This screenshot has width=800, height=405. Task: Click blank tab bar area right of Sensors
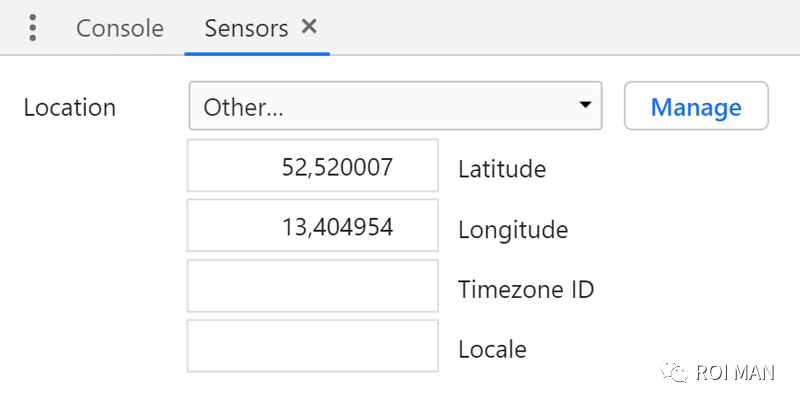pyautogui.click(x=560, y=28)
